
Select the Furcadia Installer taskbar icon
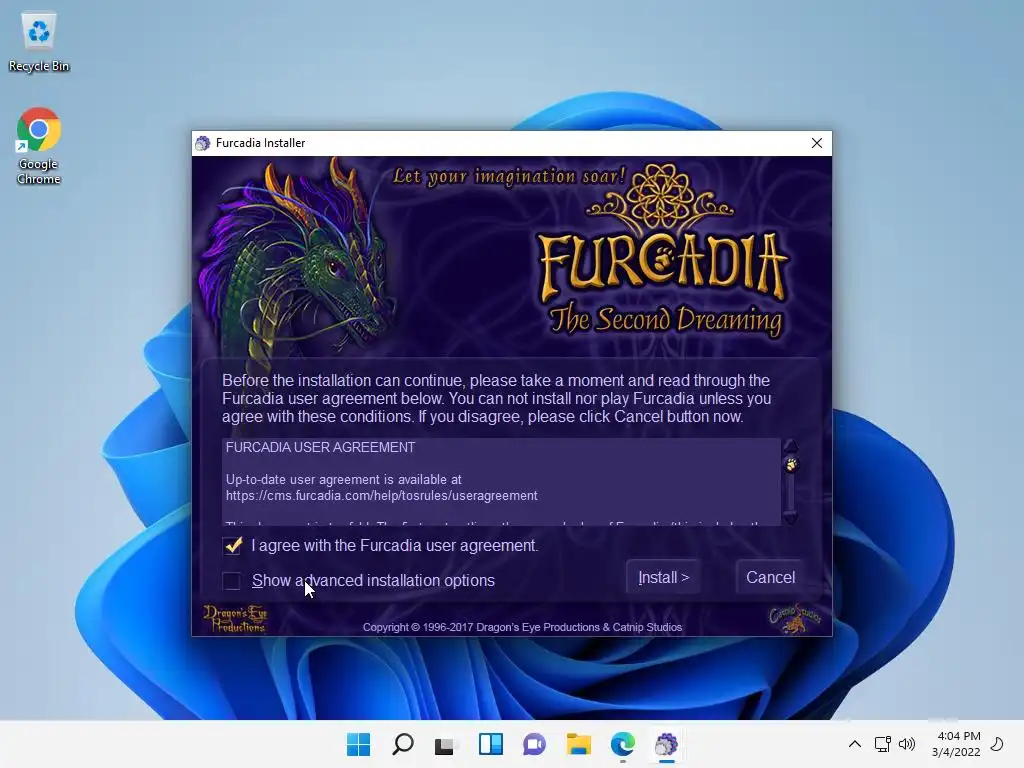click(x=666, y=744)
